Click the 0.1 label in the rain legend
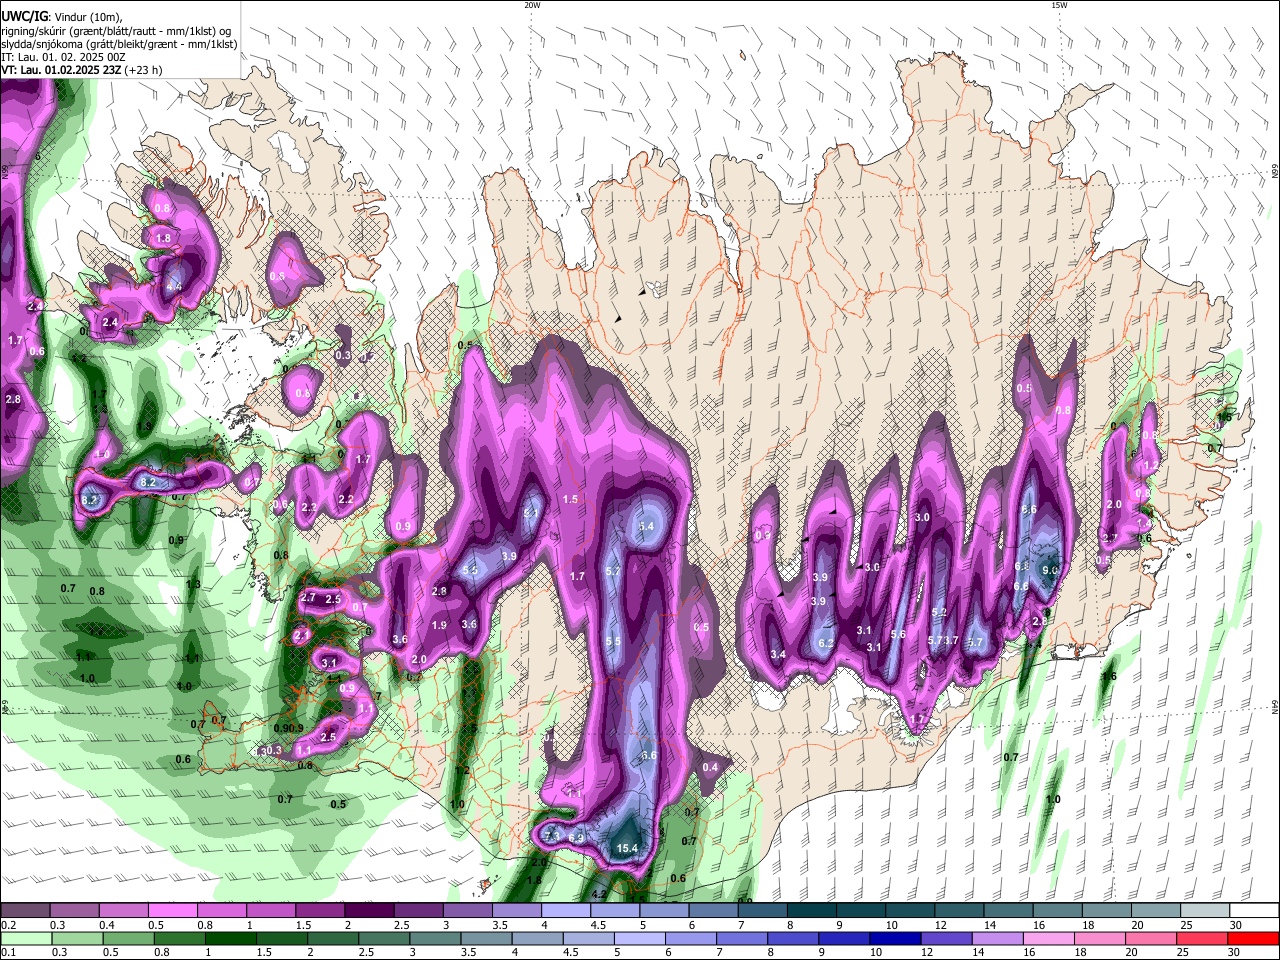 click(8, 953)
